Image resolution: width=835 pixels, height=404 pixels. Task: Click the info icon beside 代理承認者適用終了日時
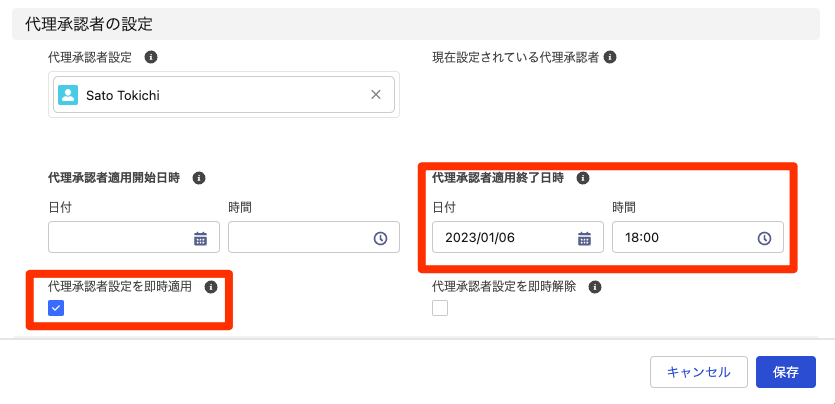tap(583, 178)
